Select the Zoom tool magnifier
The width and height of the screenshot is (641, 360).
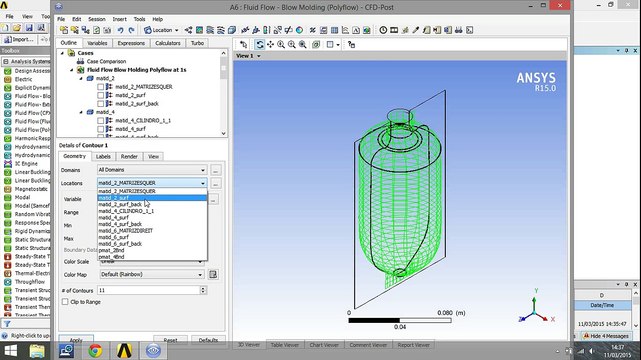[x=281, y=45]
